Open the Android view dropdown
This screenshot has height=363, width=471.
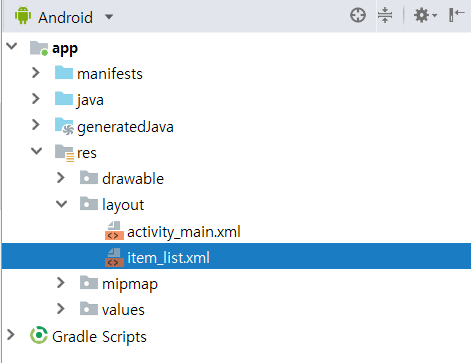pyautogui.click(x=109, y=17)
